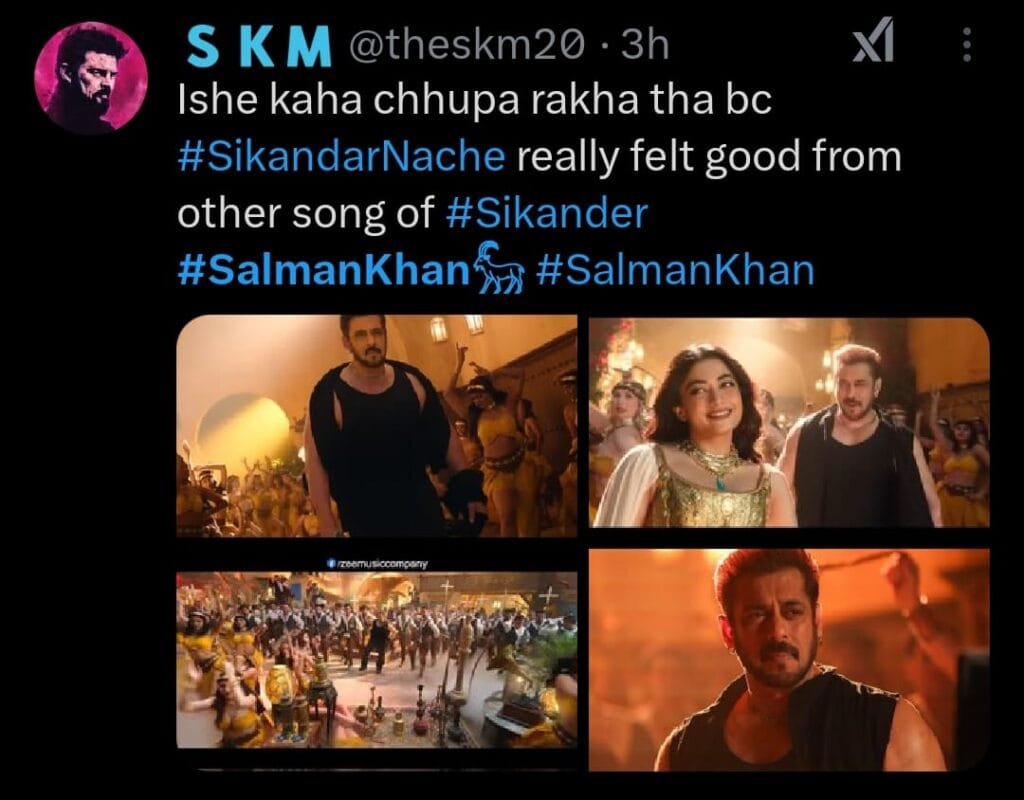The height and width of the screenshot is (800, 1024).
Task: View the top-left photo of man in black vest
Action: [377, 426]
